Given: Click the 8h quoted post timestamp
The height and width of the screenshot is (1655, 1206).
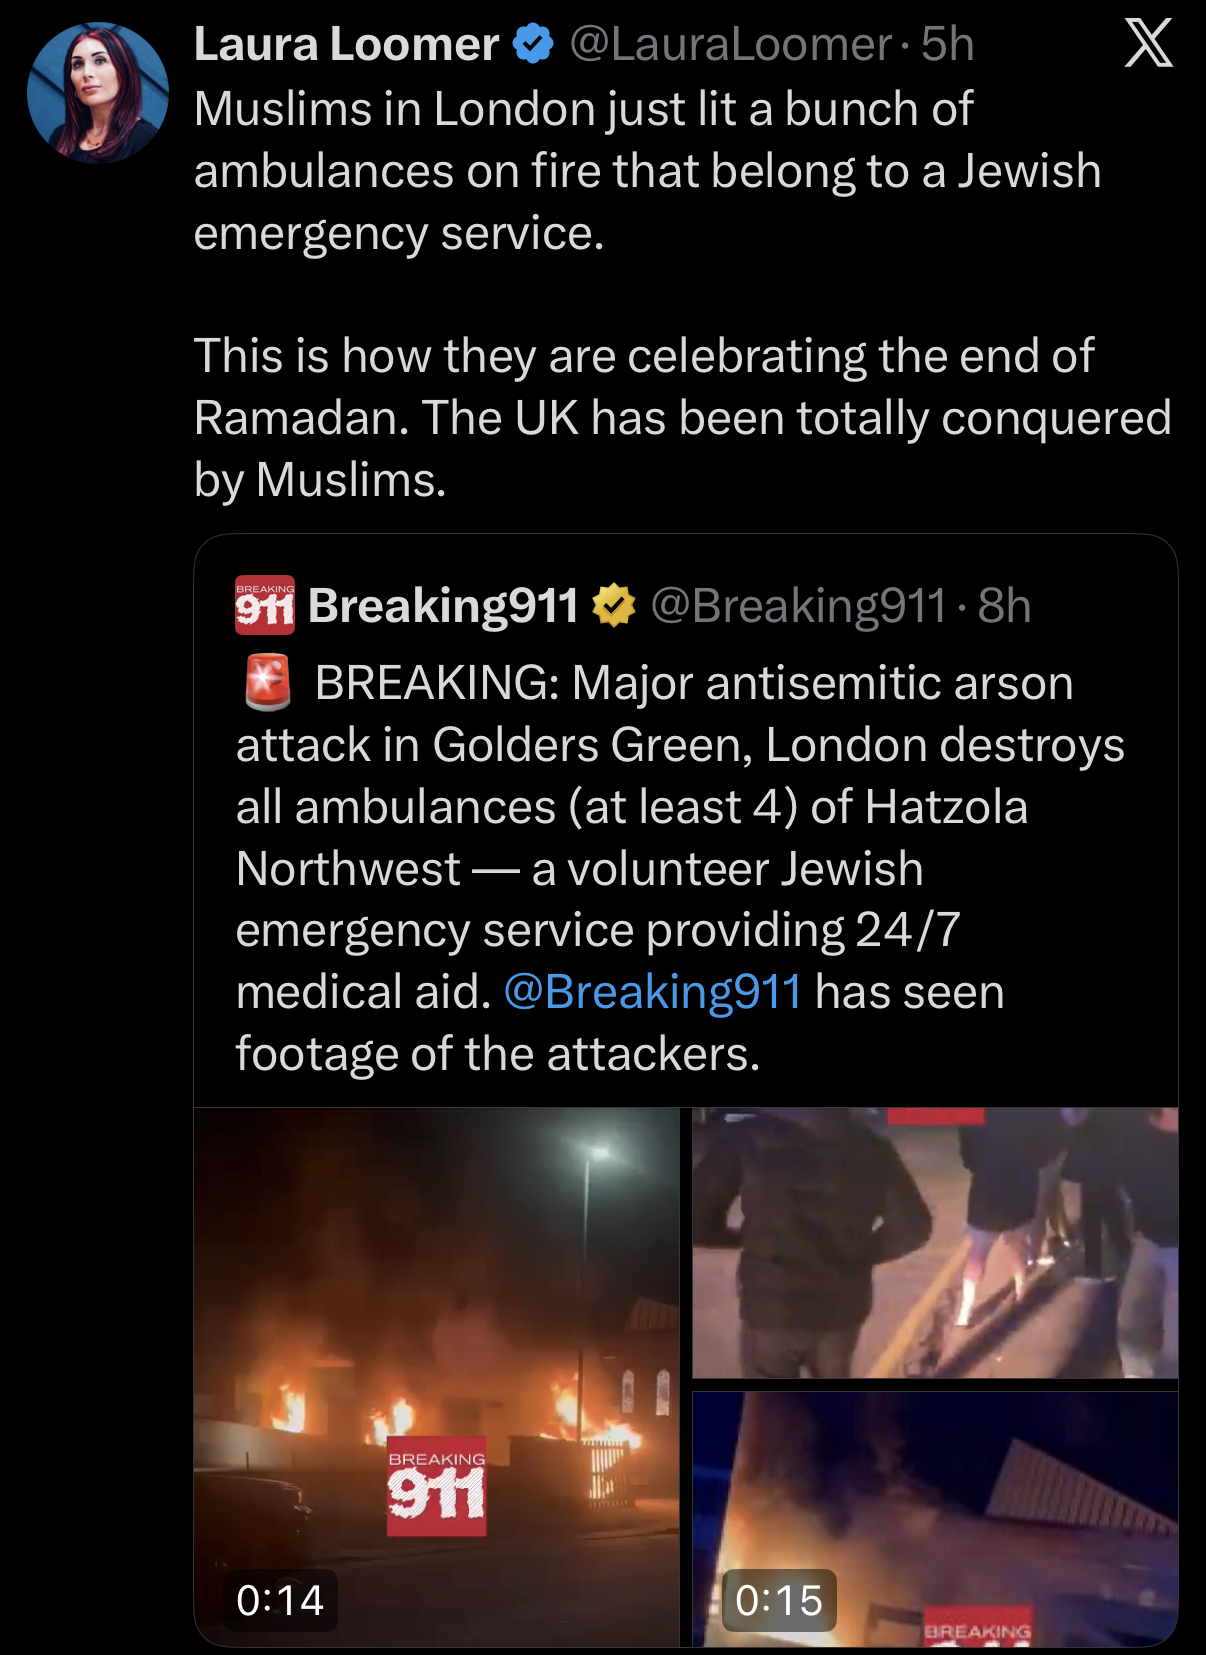Looking at the screenshot, I should point(1004,605).
